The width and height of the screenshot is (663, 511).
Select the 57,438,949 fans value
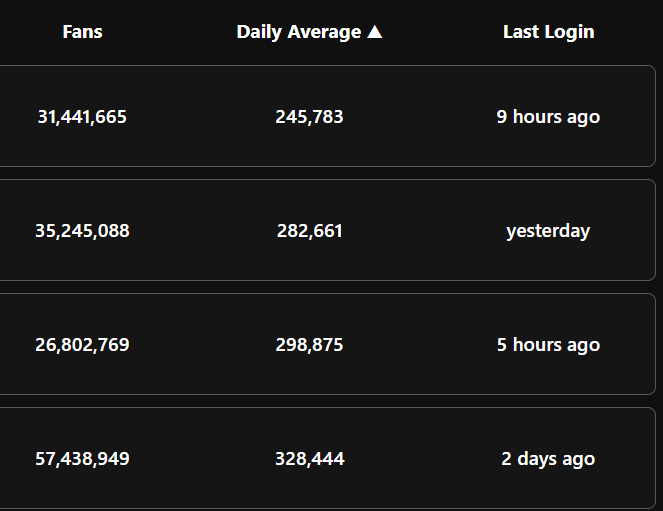(x=82, y=459)
